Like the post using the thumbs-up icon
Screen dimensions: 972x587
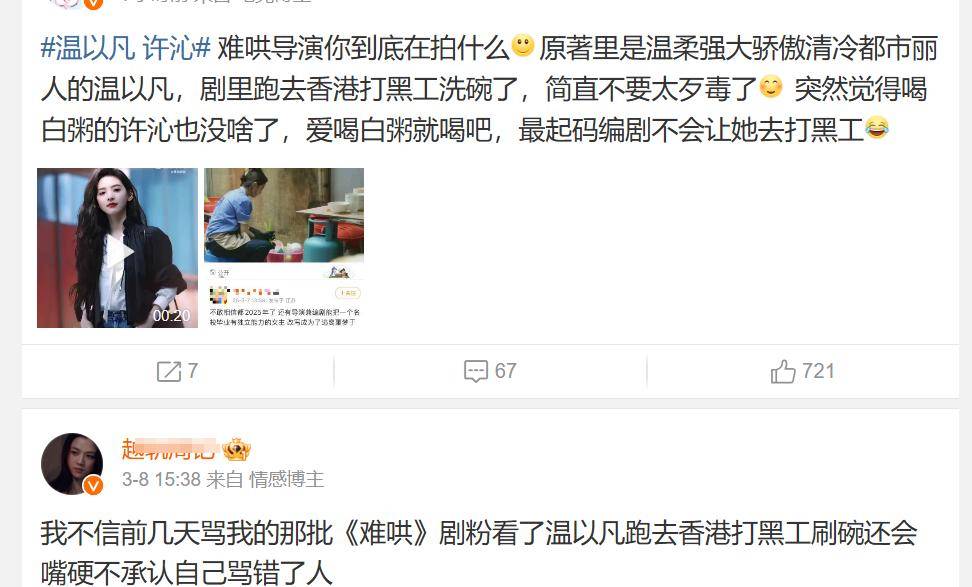[783, 371]
